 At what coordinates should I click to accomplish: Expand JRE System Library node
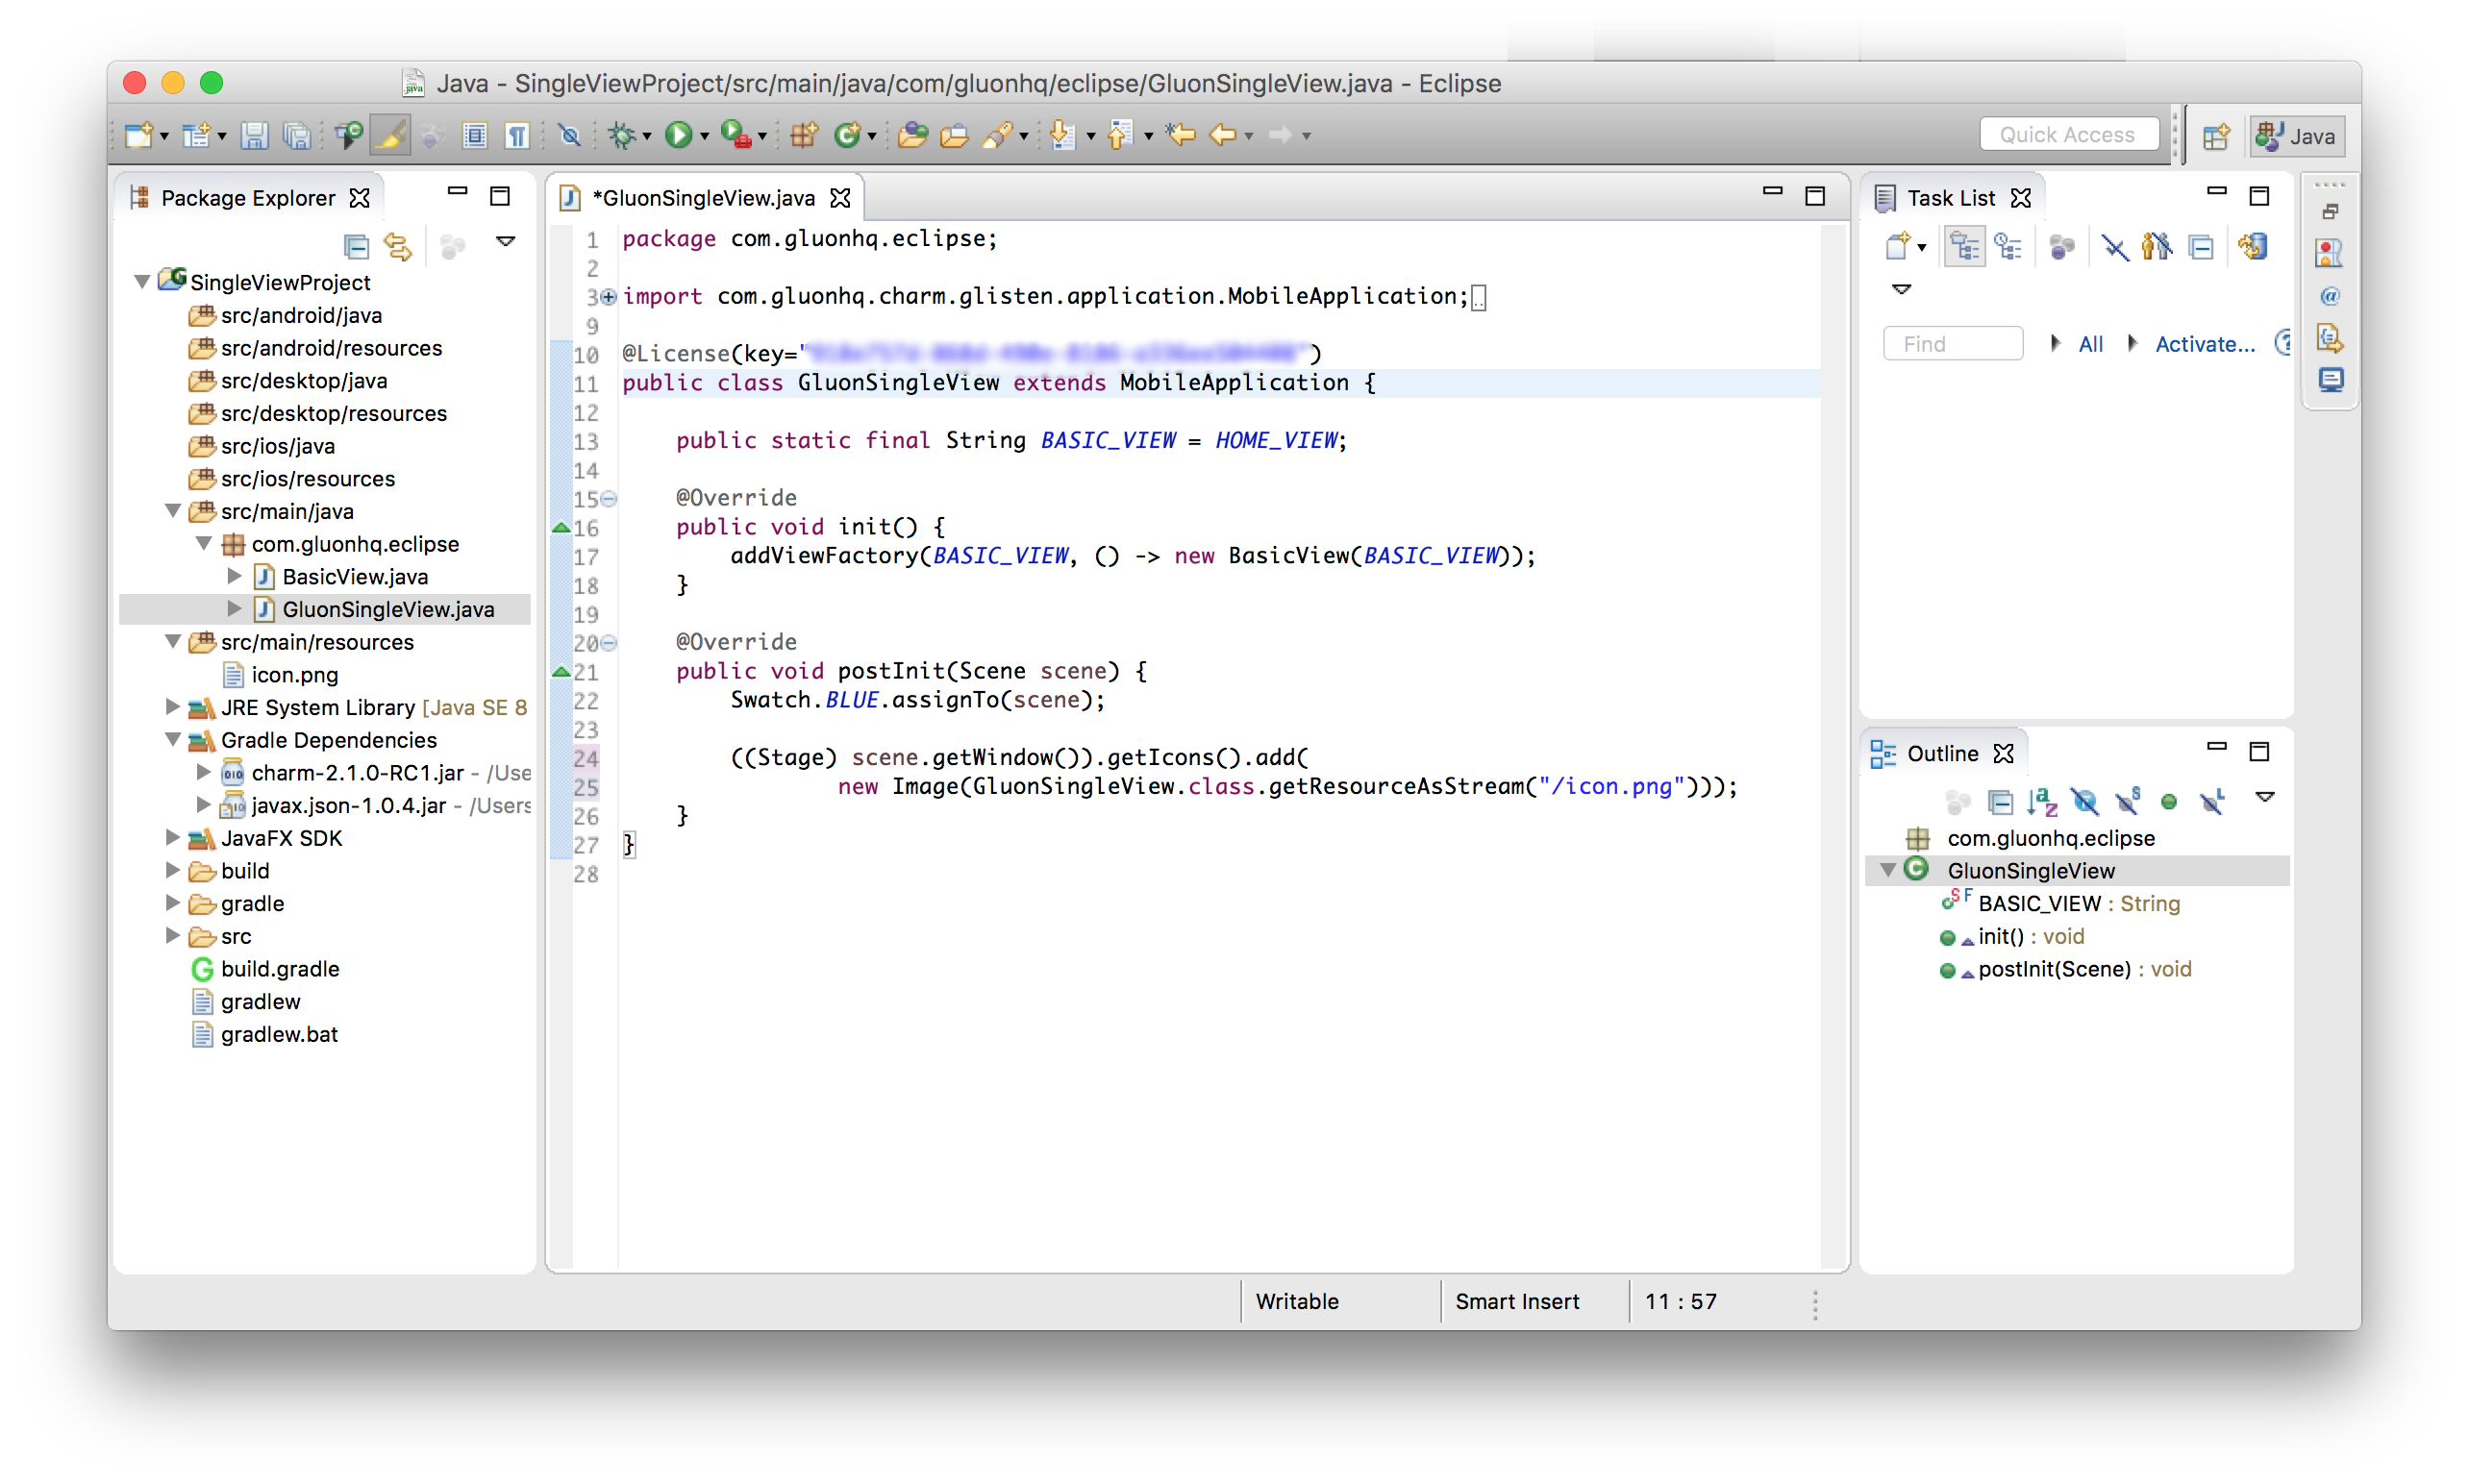pyautogui.click(x=173, y=707)
